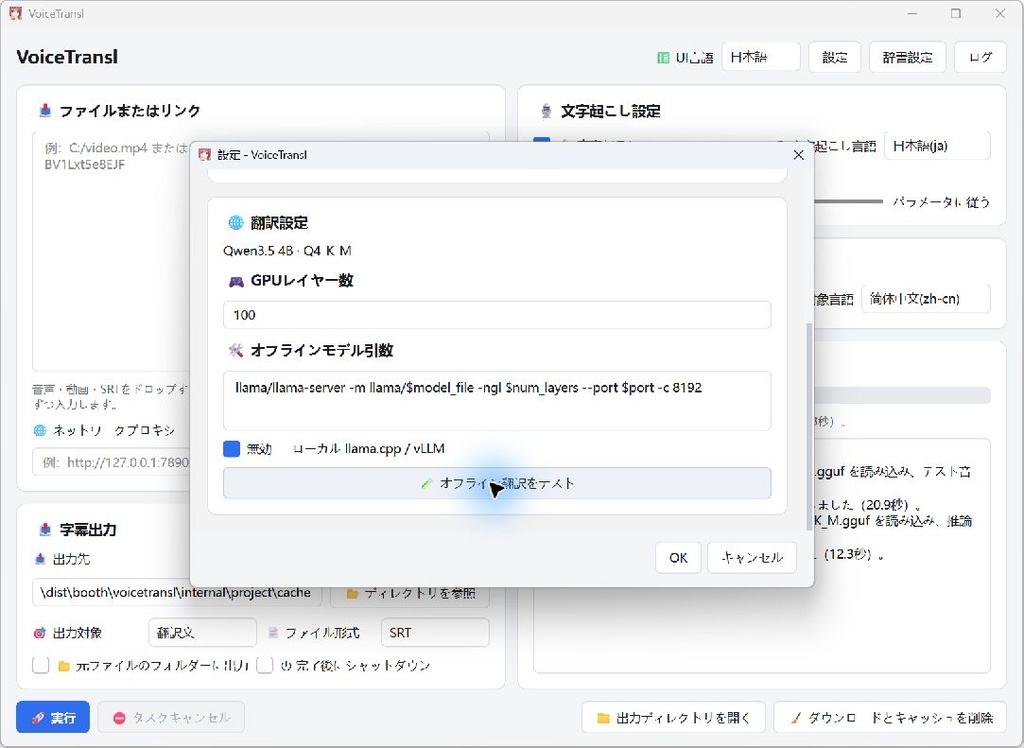This screenshot has height=748, width=1024.
Task: Click the target icon beside 出力対象
Action: pos(40,633)
